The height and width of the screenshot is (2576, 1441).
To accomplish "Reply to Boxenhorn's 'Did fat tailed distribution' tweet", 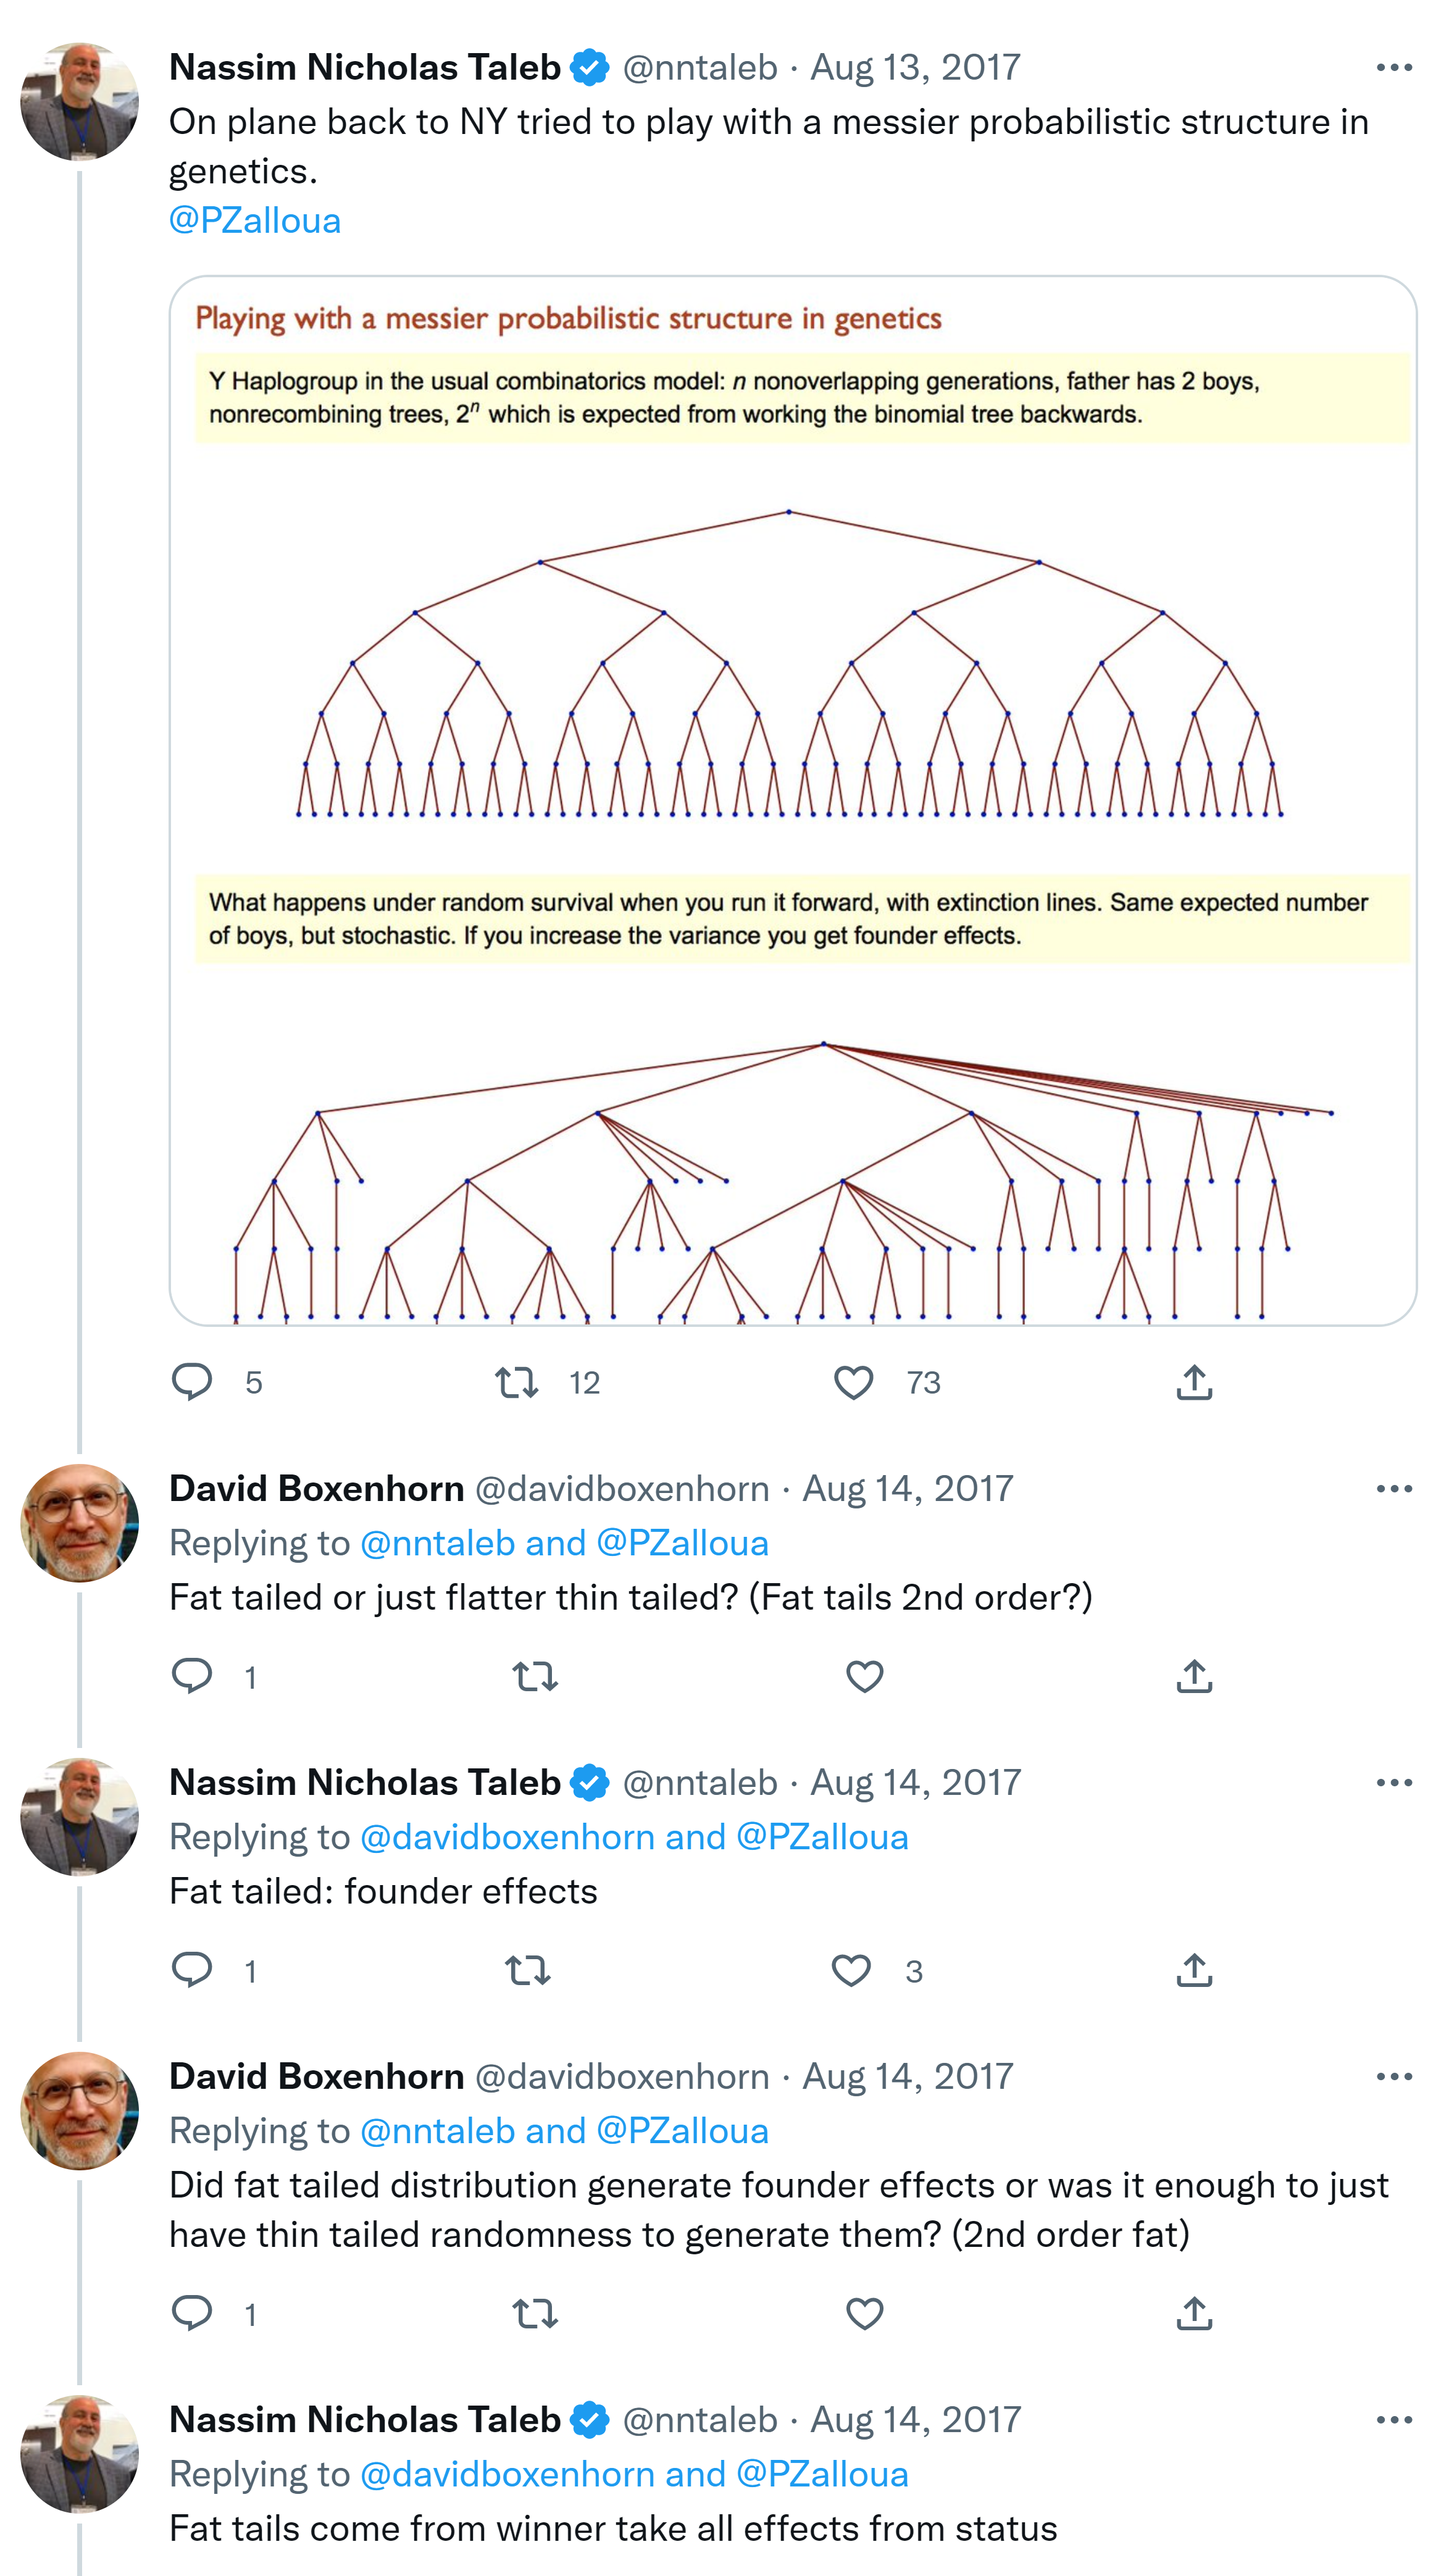I will pos(192,2312).
